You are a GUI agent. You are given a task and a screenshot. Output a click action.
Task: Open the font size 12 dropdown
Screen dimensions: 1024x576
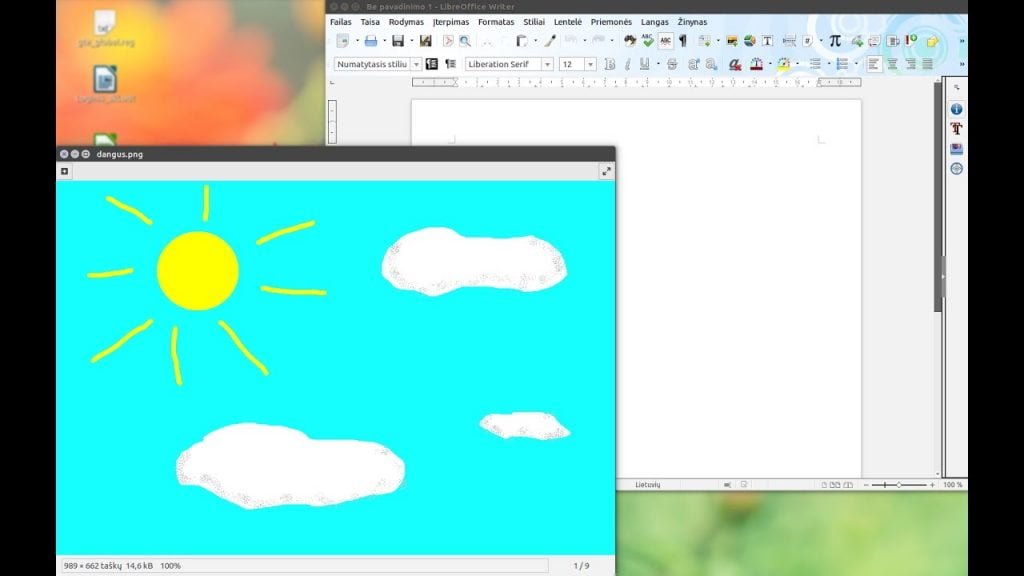[x=590, y=64]
